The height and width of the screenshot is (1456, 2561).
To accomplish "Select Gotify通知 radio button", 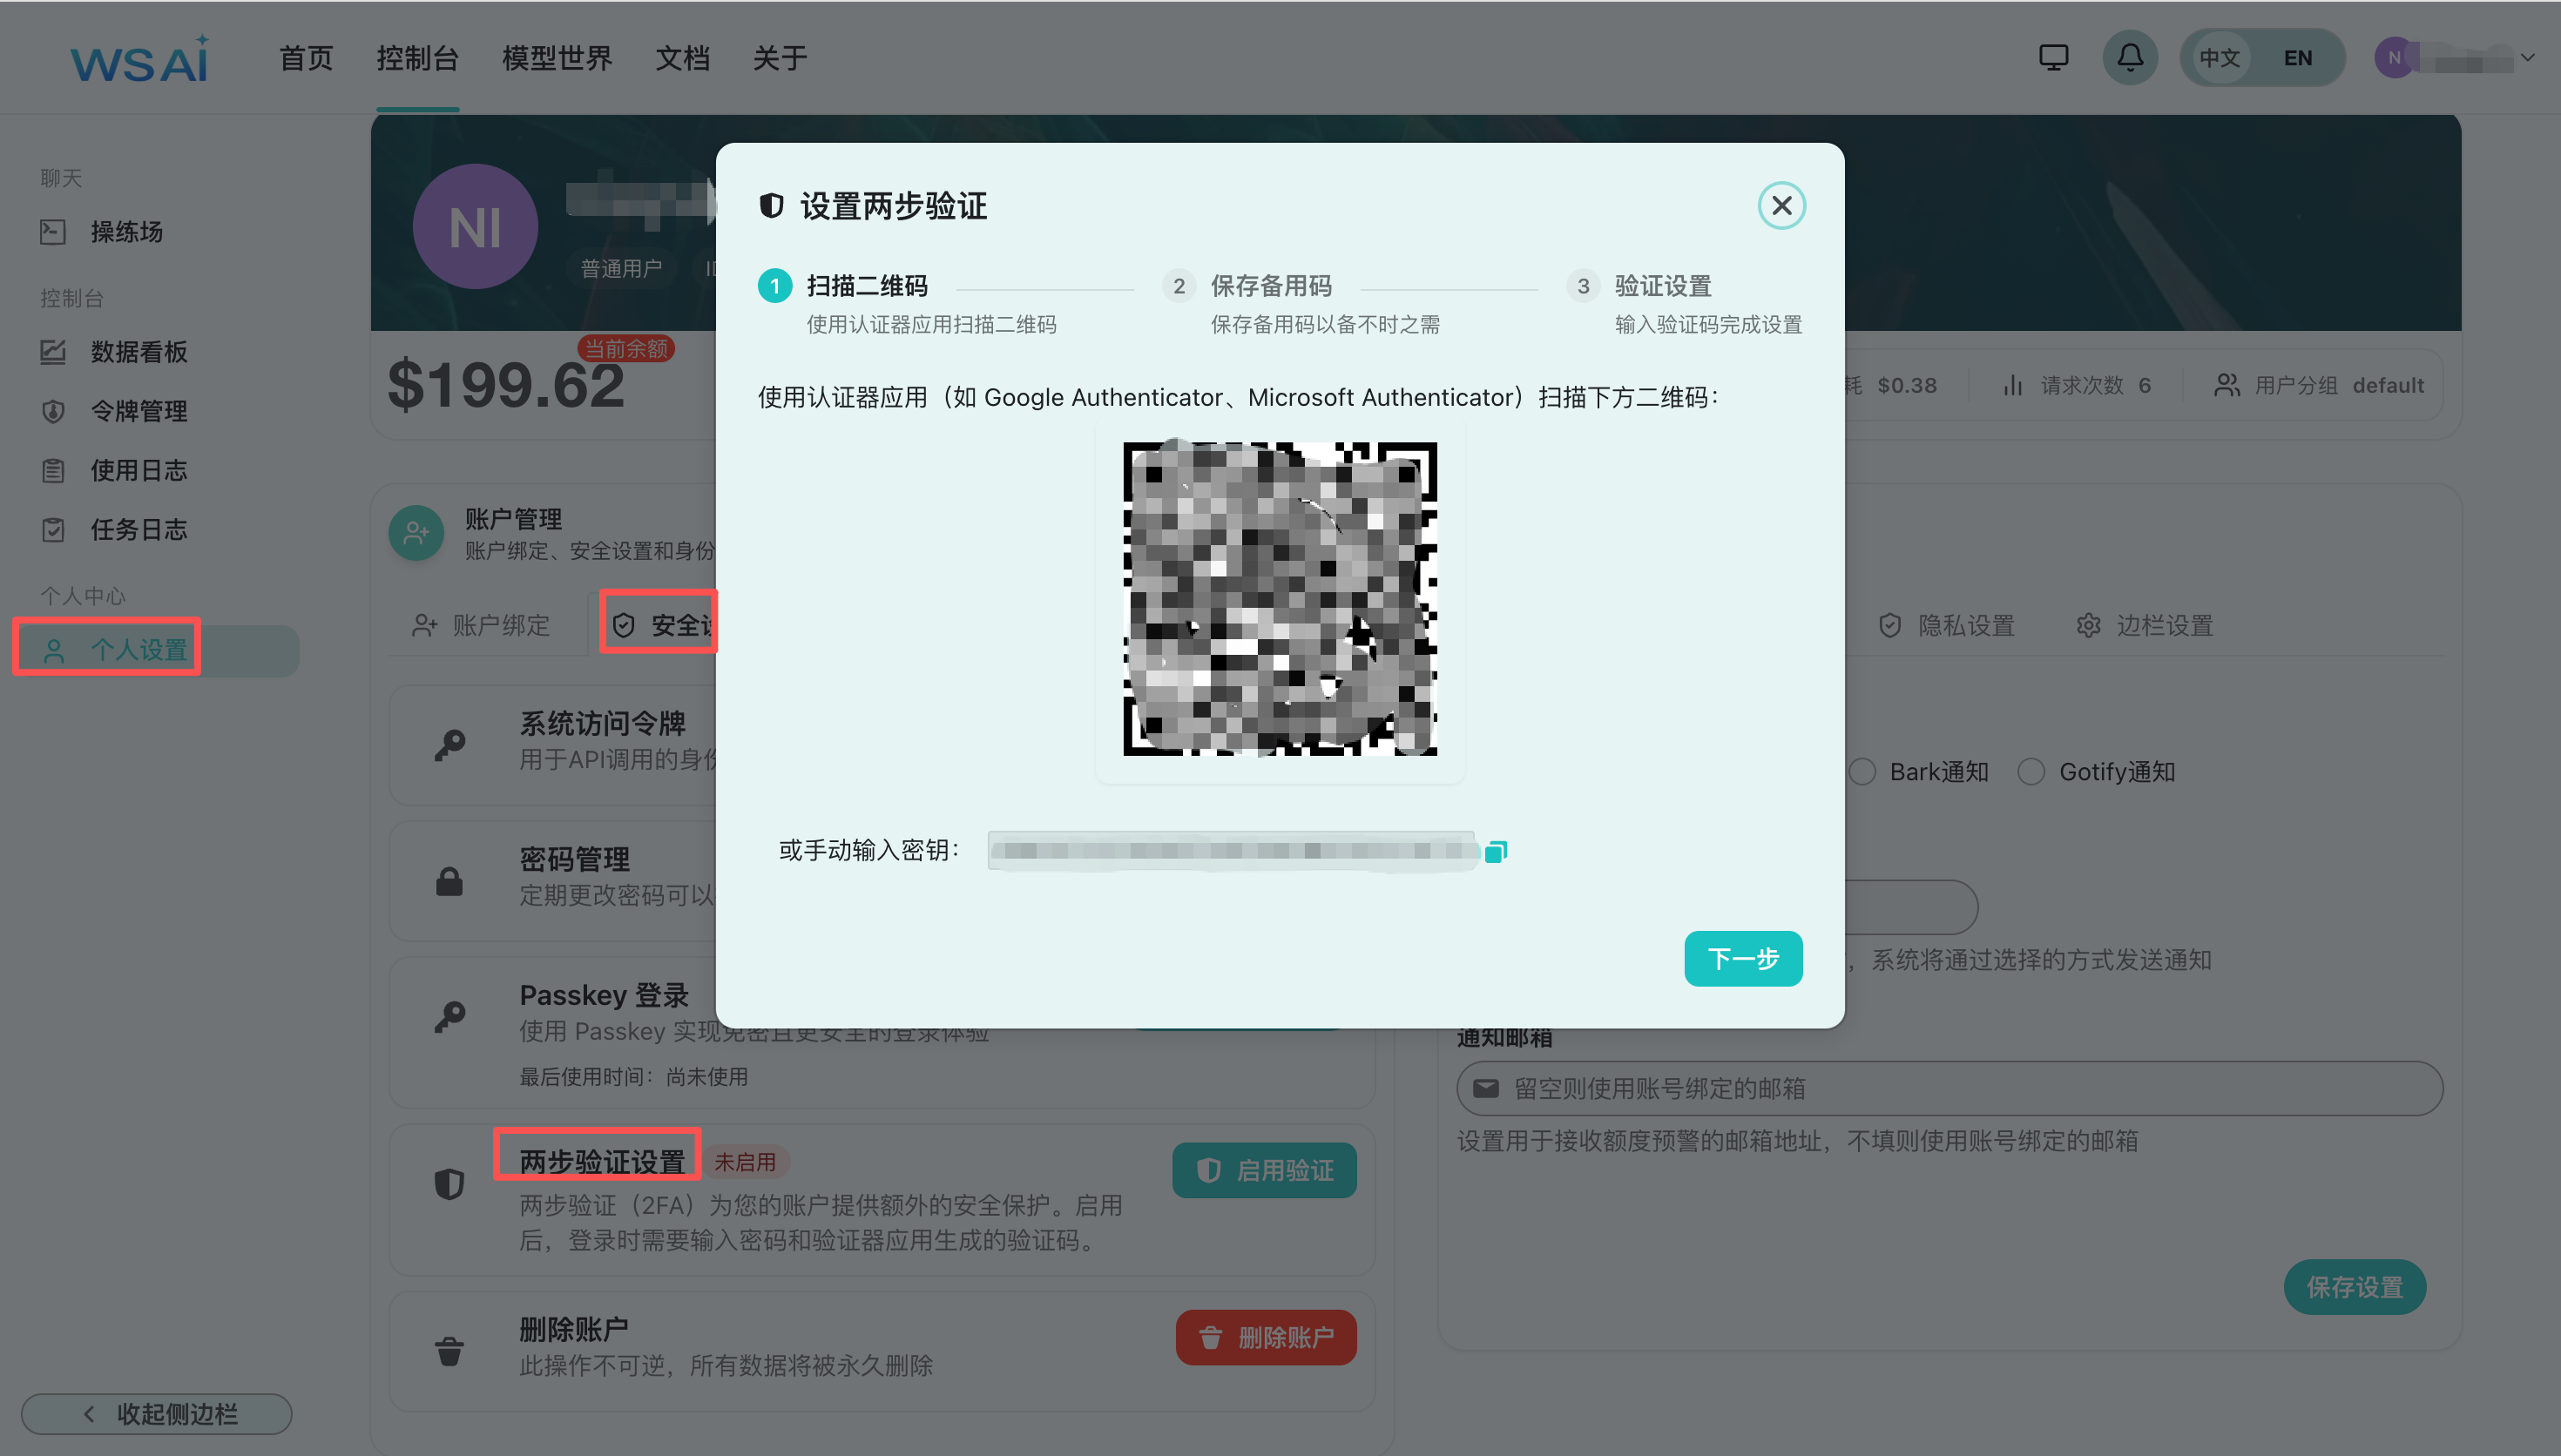I will point(2031,772).
